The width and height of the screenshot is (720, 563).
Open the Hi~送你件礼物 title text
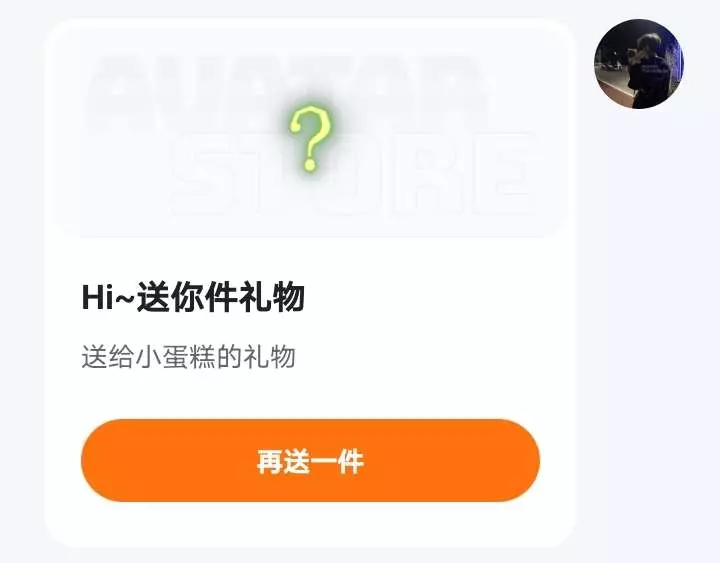193,298
